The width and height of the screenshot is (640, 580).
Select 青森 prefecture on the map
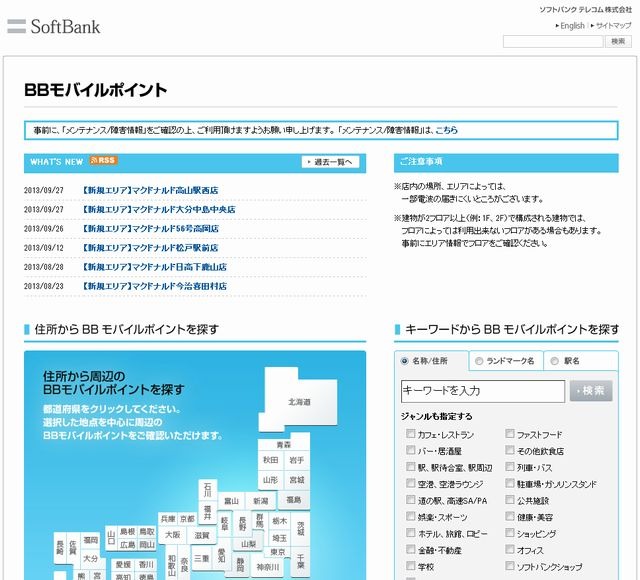[284, 444]
